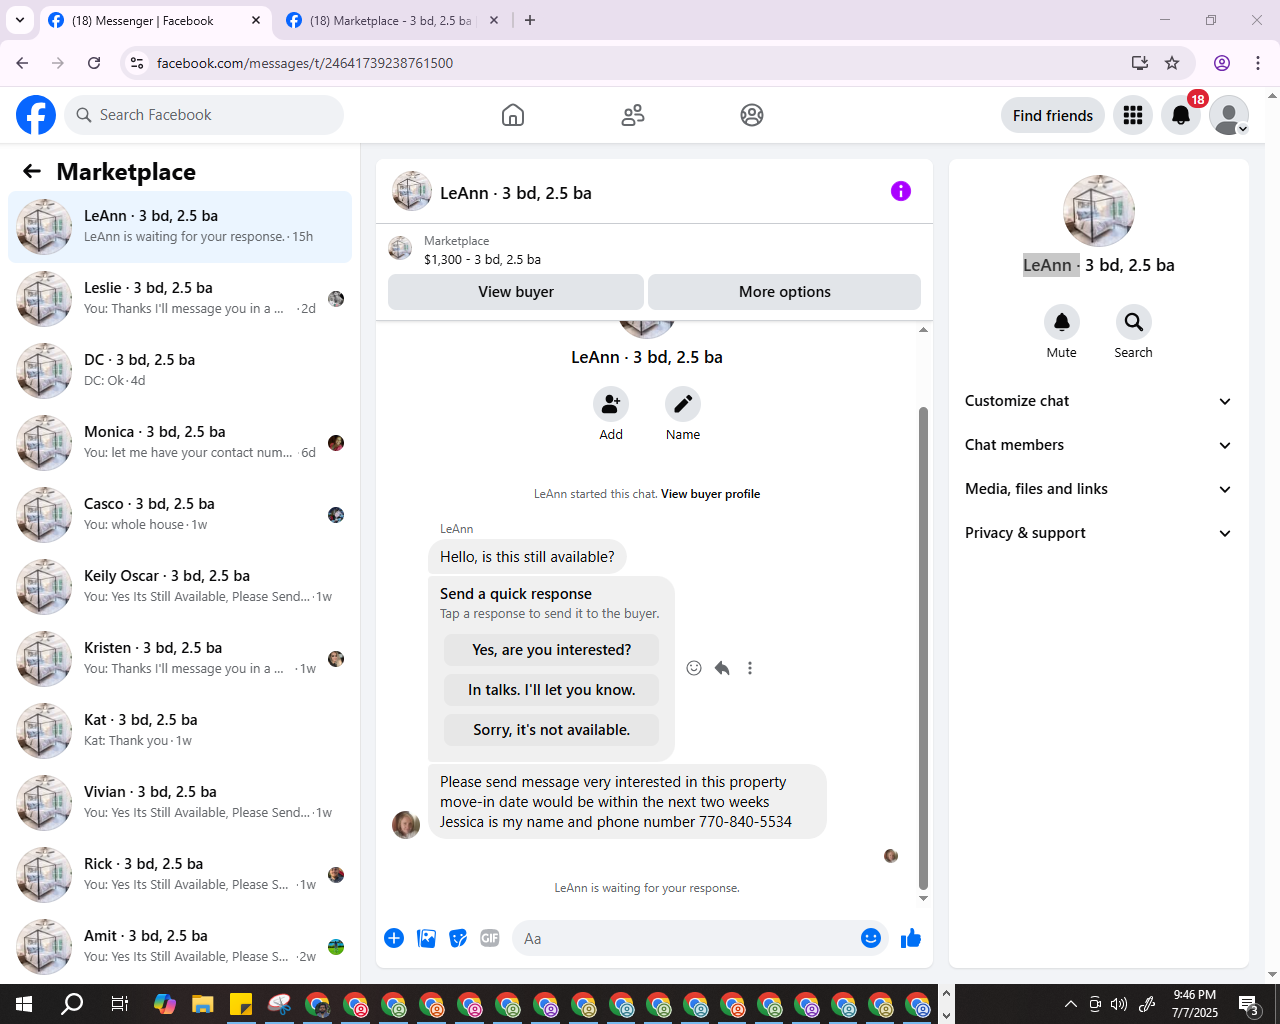The height and width of the screenshot is (1024, 1280).
Task: Switch to Messenger | Facebook tab
Action: coord(155,20)
